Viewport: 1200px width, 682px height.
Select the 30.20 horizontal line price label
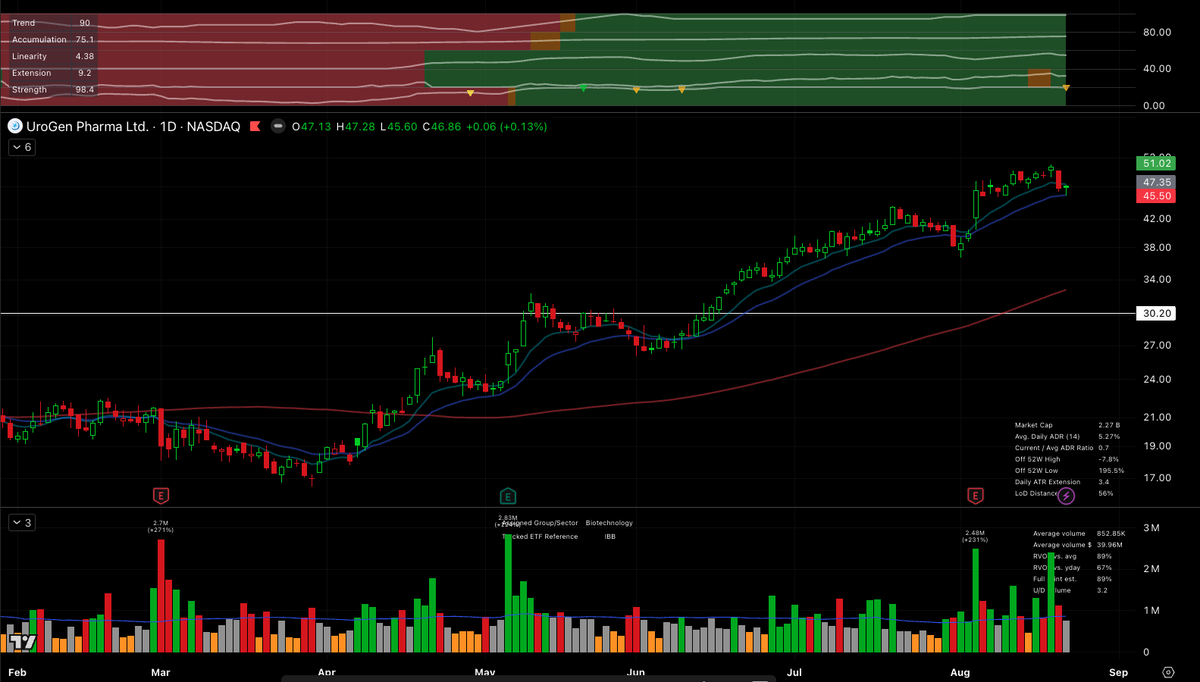tap(1154, 313)
